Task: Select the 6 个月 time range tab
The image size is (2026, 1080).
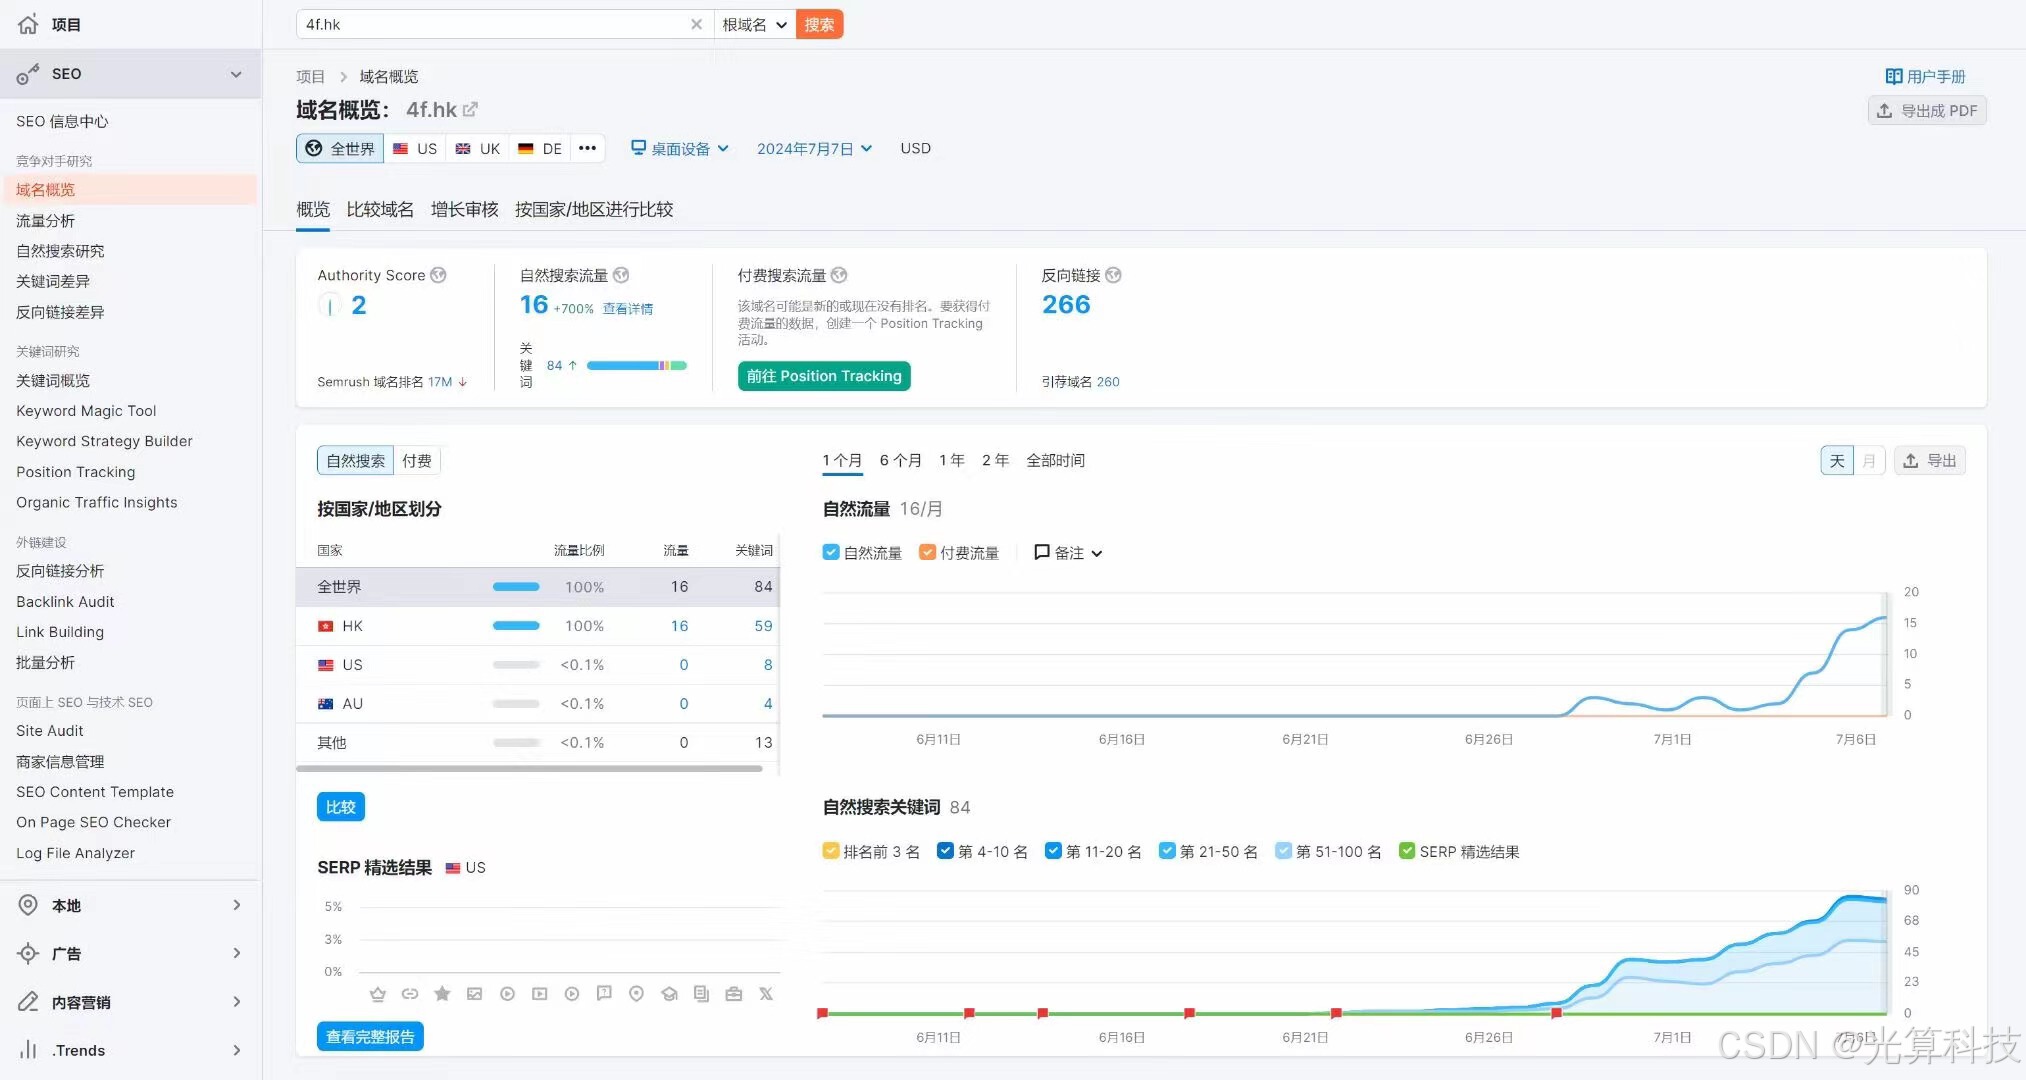Action: [900, 460]
